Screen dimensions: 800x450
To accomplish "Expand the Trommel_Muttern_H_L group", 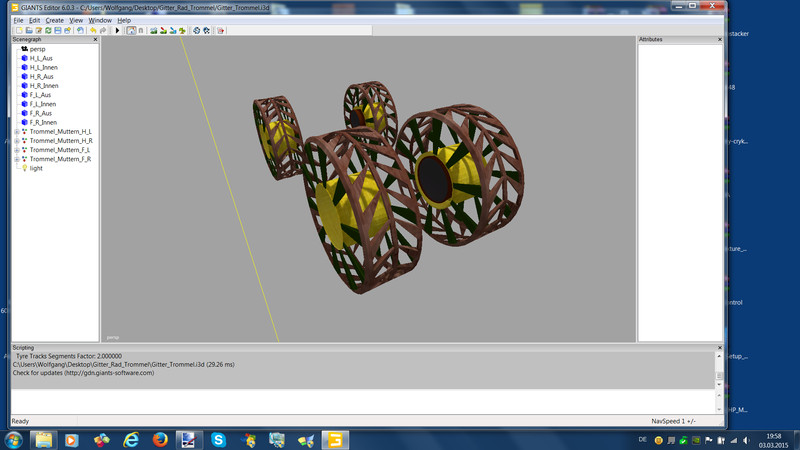I will click(17, 132).
